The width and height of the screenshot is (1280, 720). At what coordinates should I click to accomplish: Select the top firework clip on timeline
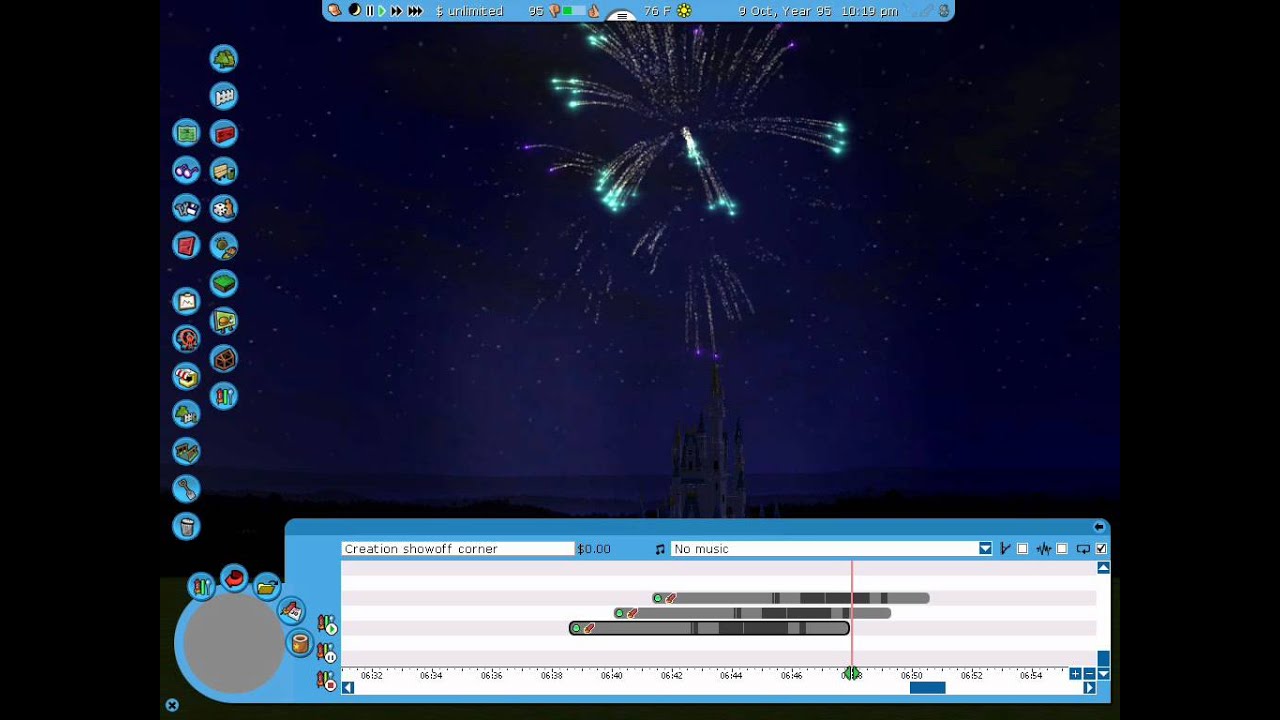pyautogui.click(x=790, y=598)
